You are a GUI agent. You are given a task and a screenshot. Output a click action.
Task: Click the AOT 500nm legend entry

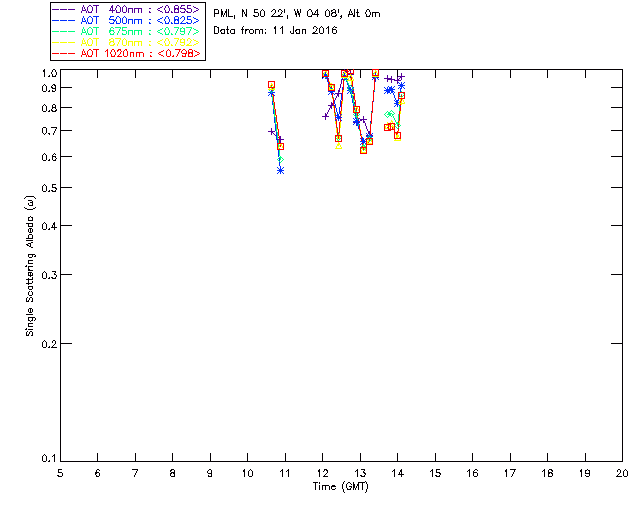127,20
